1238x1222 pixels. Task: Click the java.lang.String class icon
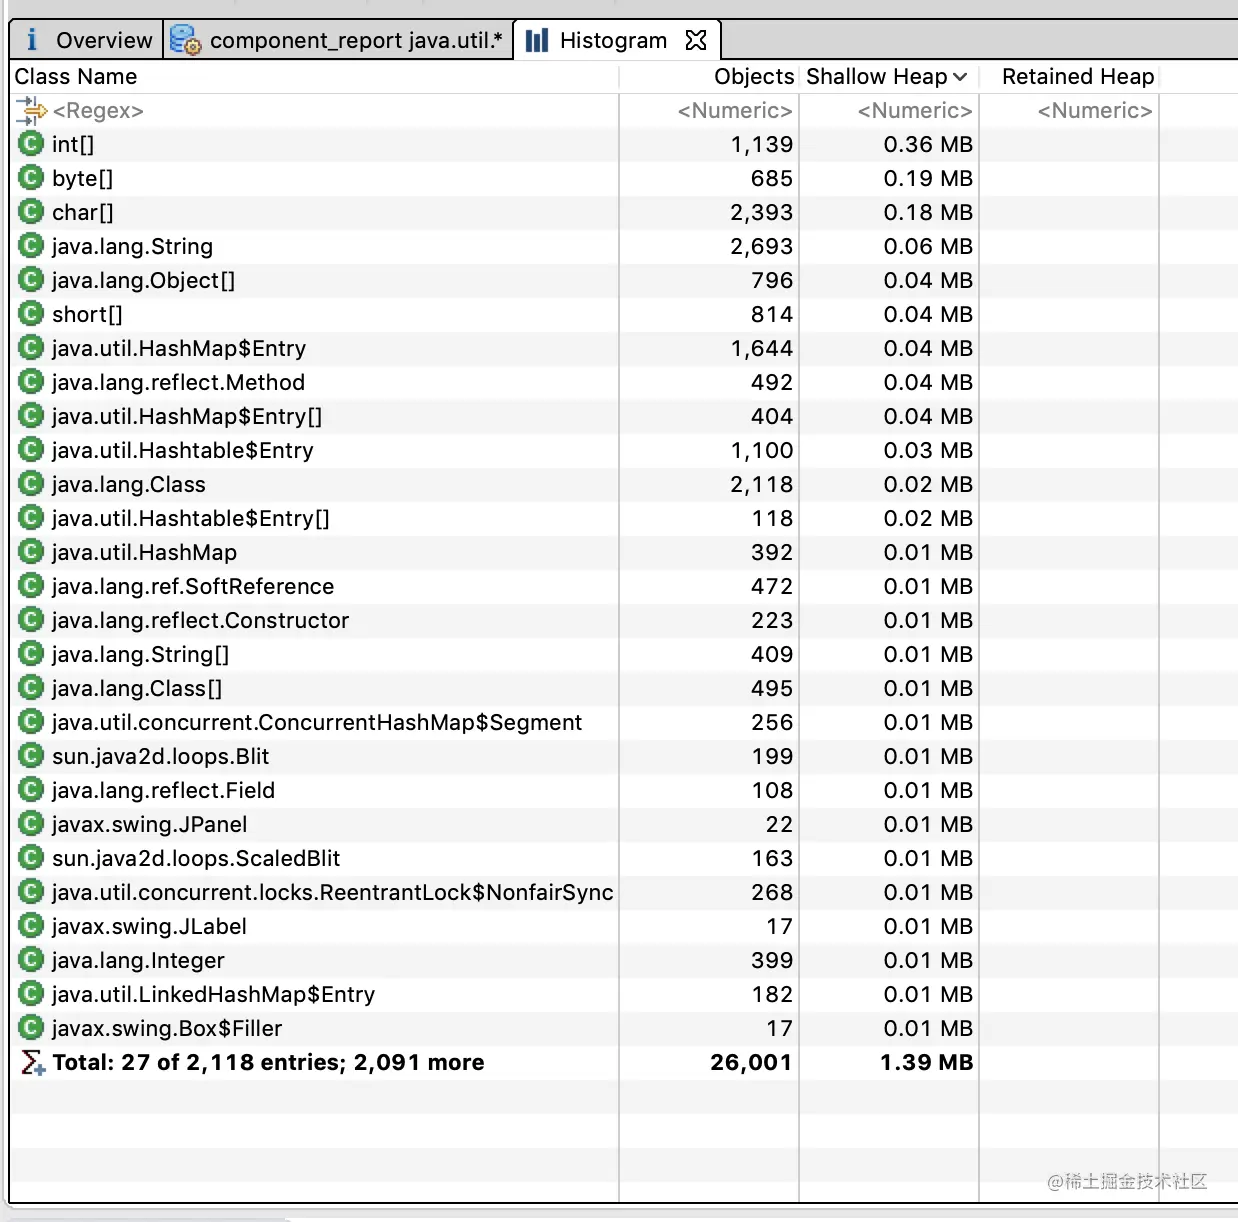click(32, 246)
